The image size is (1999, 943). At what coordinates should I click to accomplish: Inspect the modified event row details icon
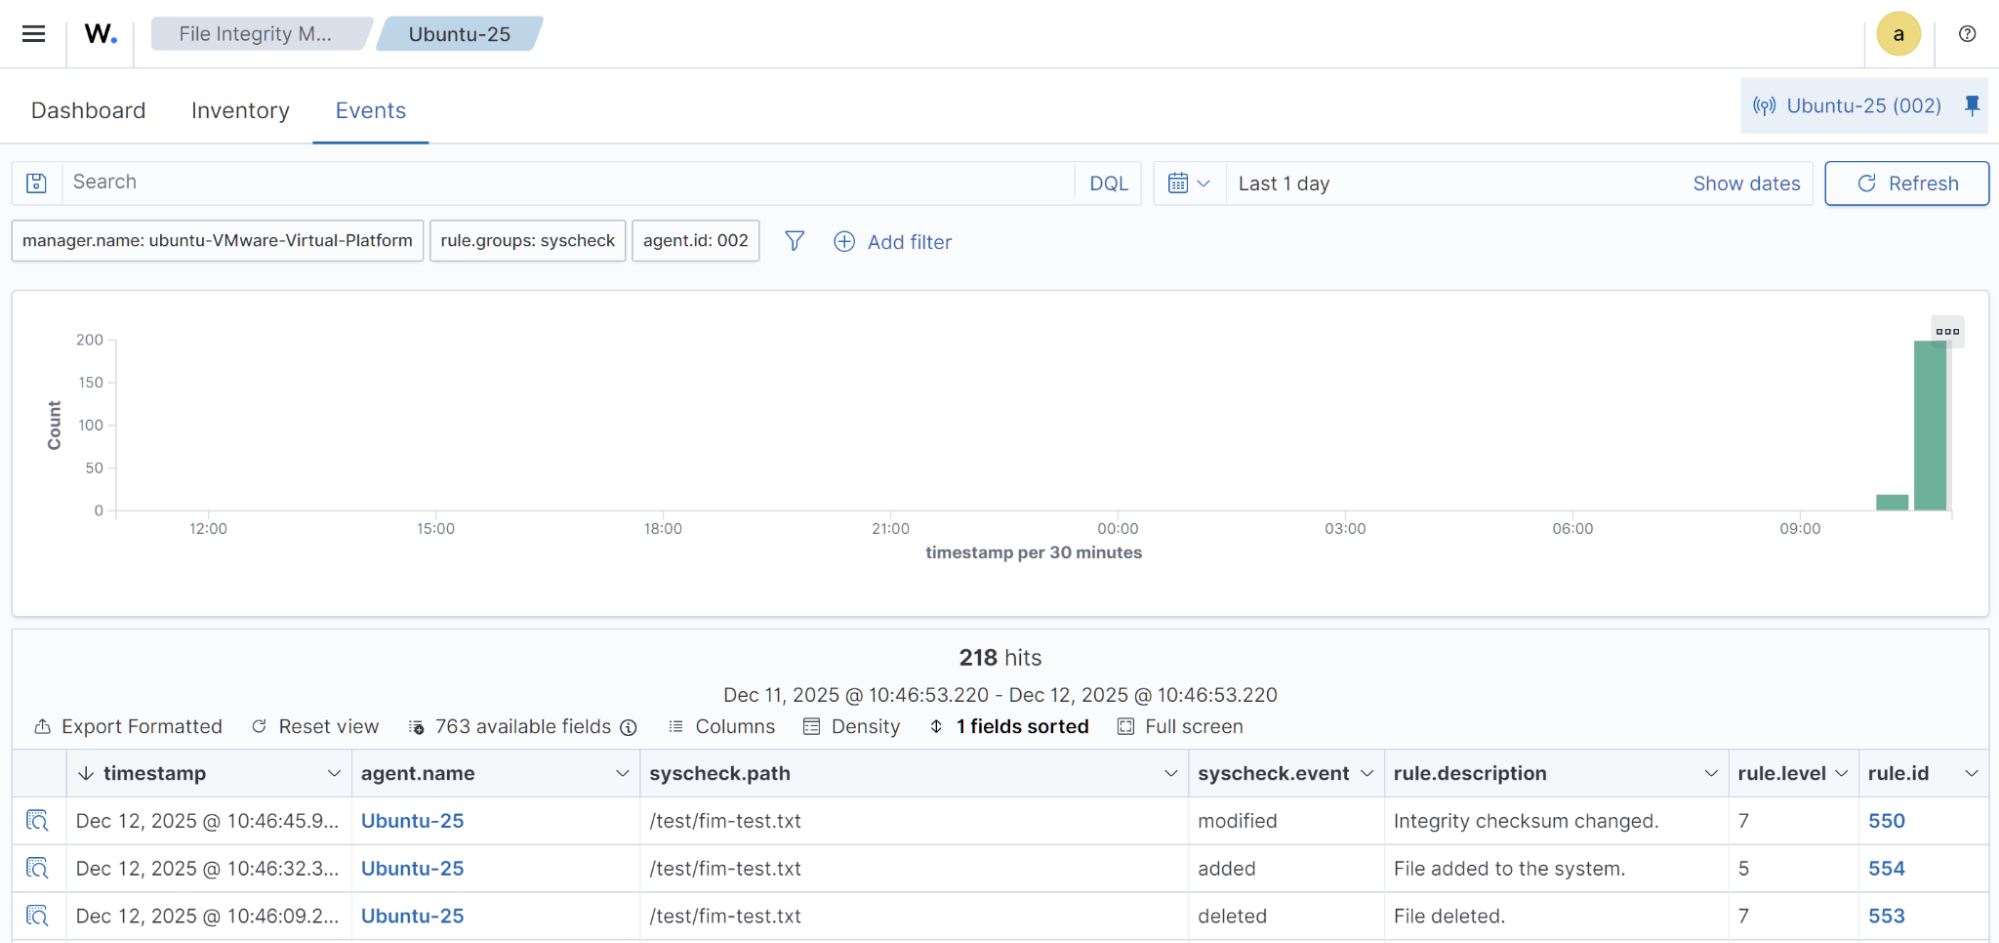click(37, 821)
